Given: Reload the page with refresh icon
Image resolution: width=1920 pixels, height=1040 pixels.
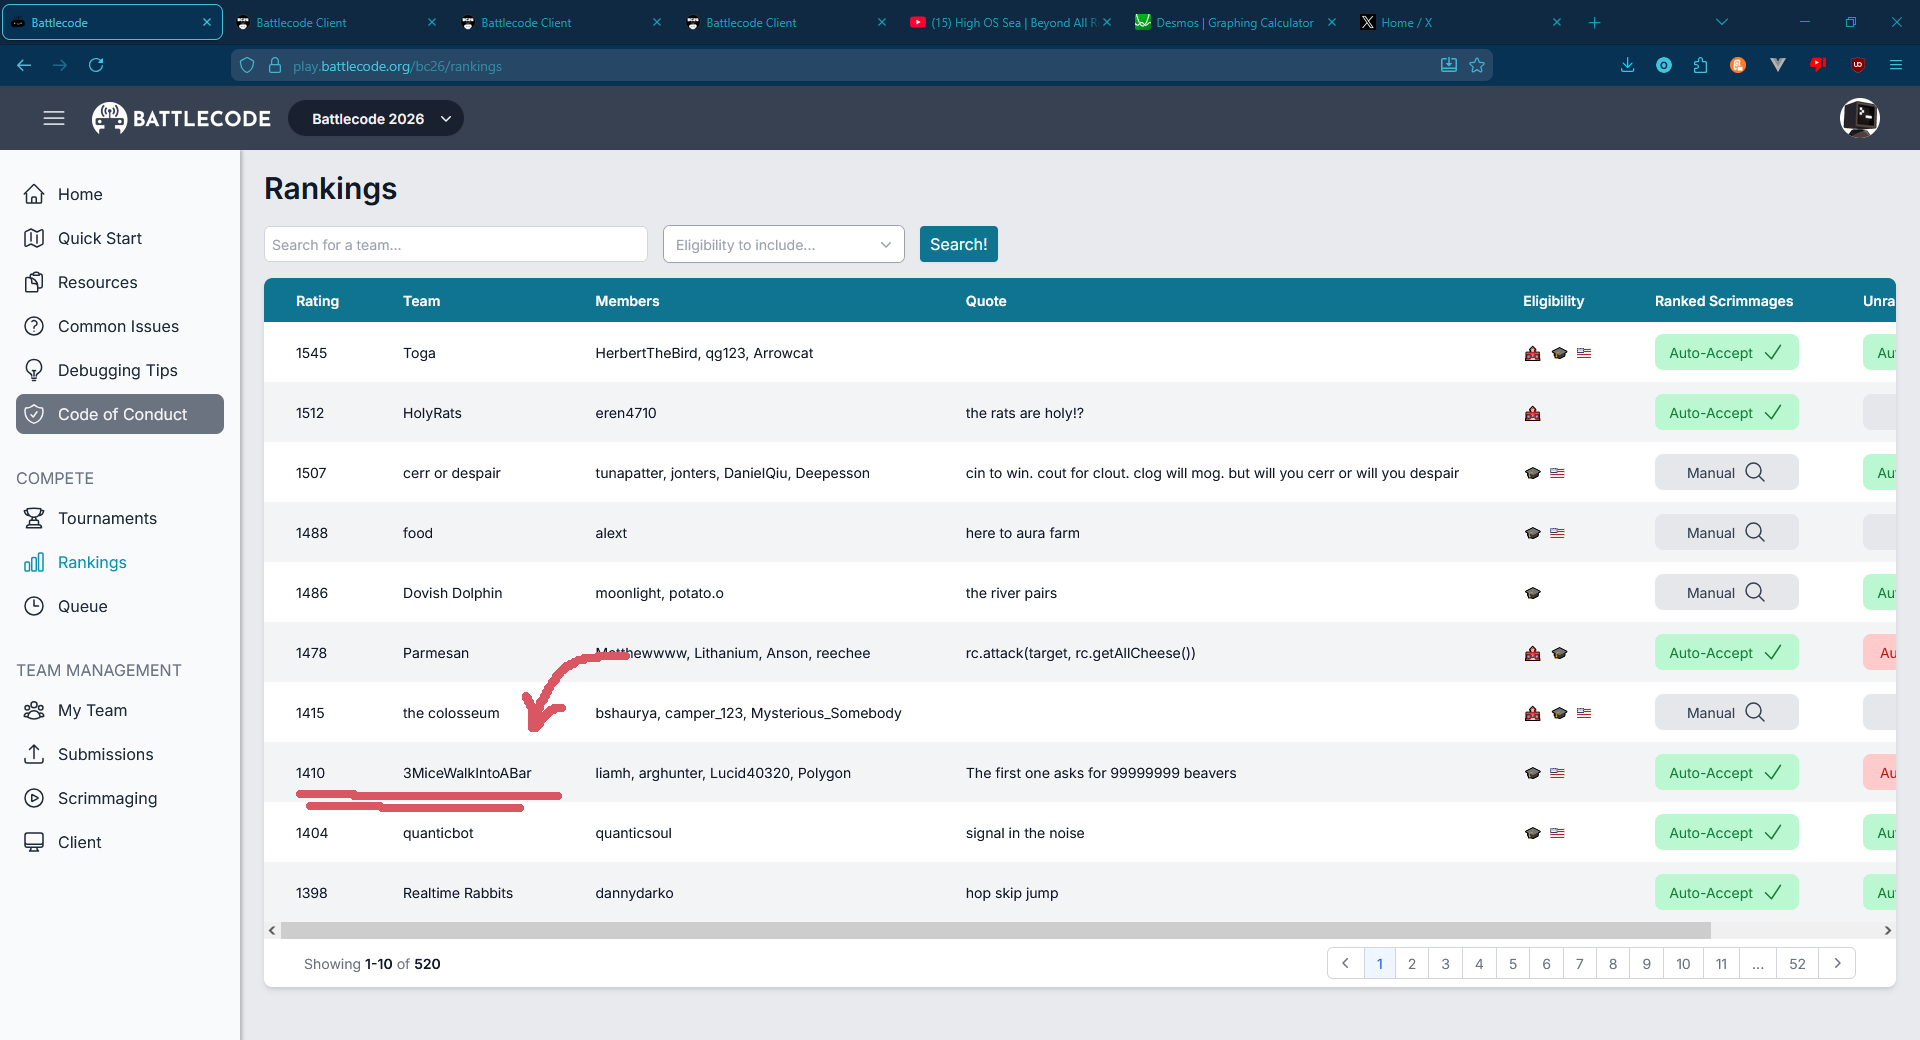Looking at the screenshot, I should click(x=96, y=65).
